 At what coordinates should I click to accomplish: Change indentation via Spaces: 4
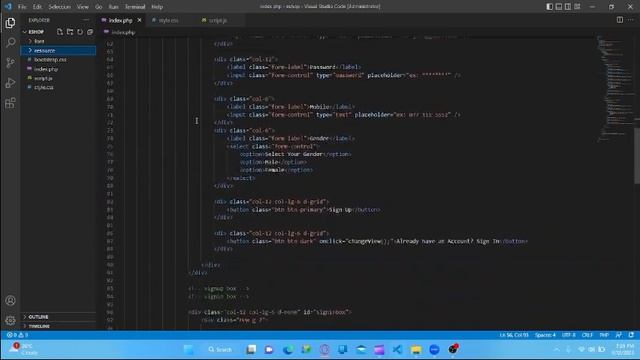(545, 335)
